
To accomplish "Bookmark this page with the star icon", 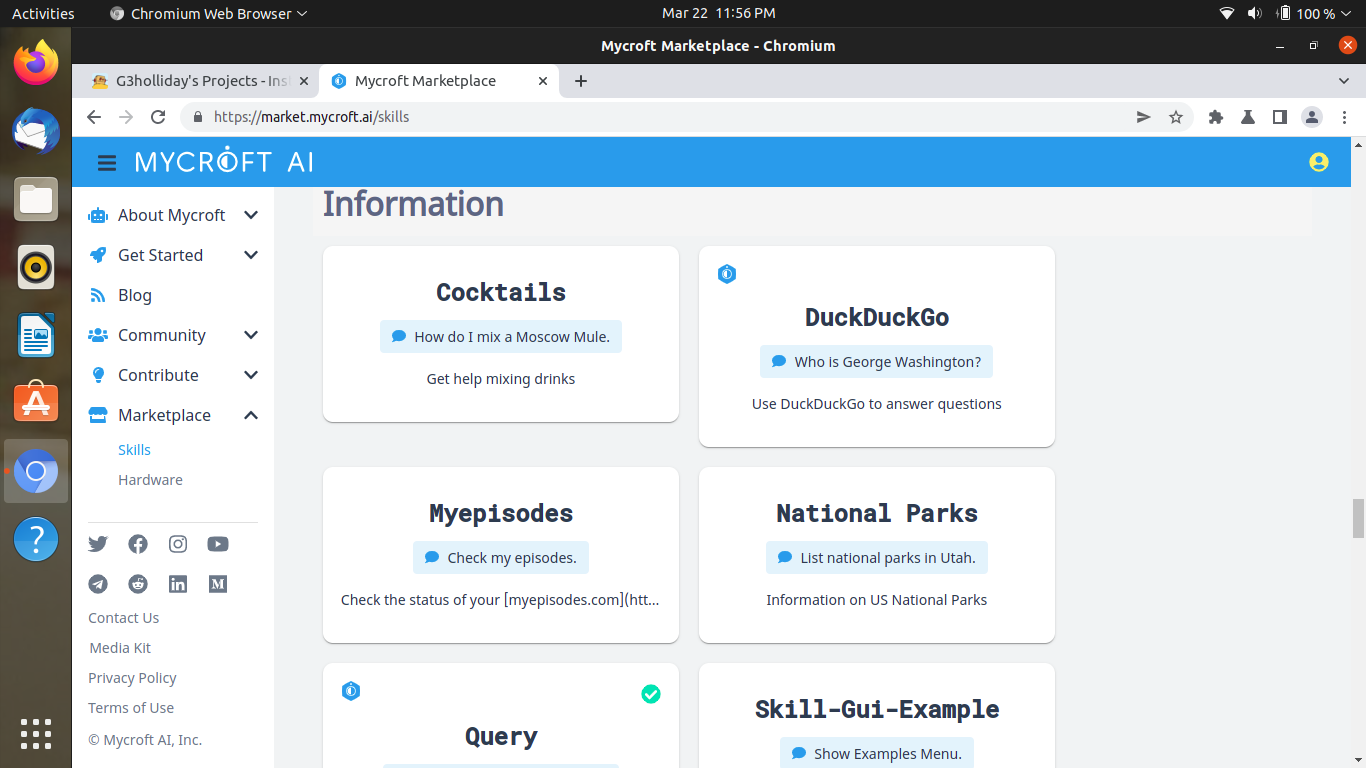I will tap(1176, 117).
